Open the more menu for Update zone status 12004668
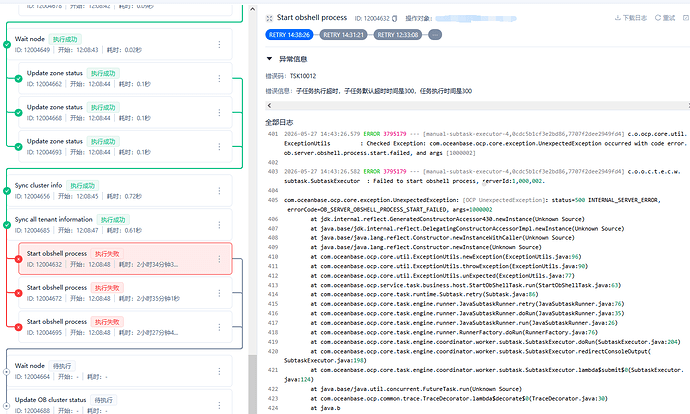Viewport: 690px width, 414px height. point(219,113)
